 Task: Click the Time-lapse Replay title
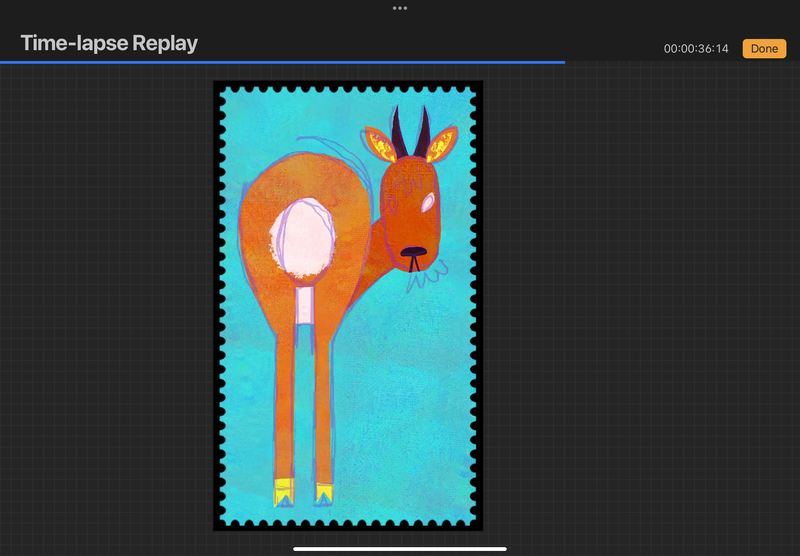[x=109, y=43]
